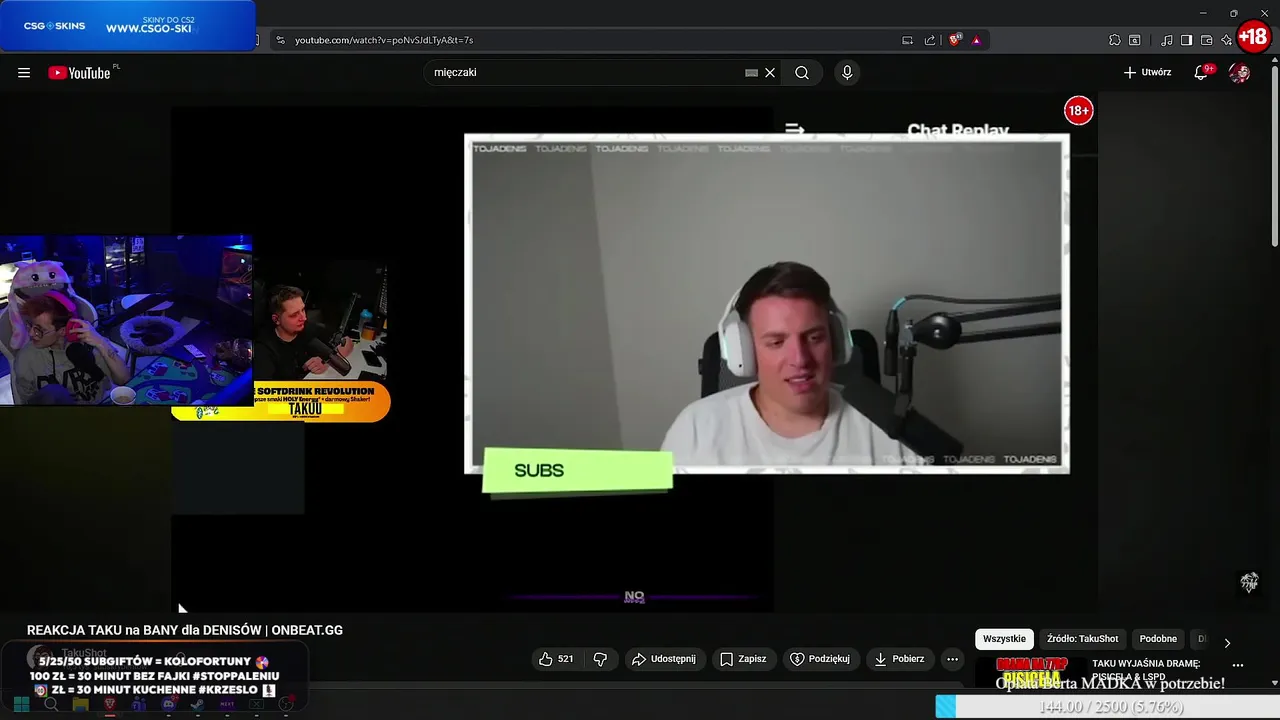Show more filter chips with right arrow
The width and height of the screenshot is (1280, 720).
[1227, 642]
